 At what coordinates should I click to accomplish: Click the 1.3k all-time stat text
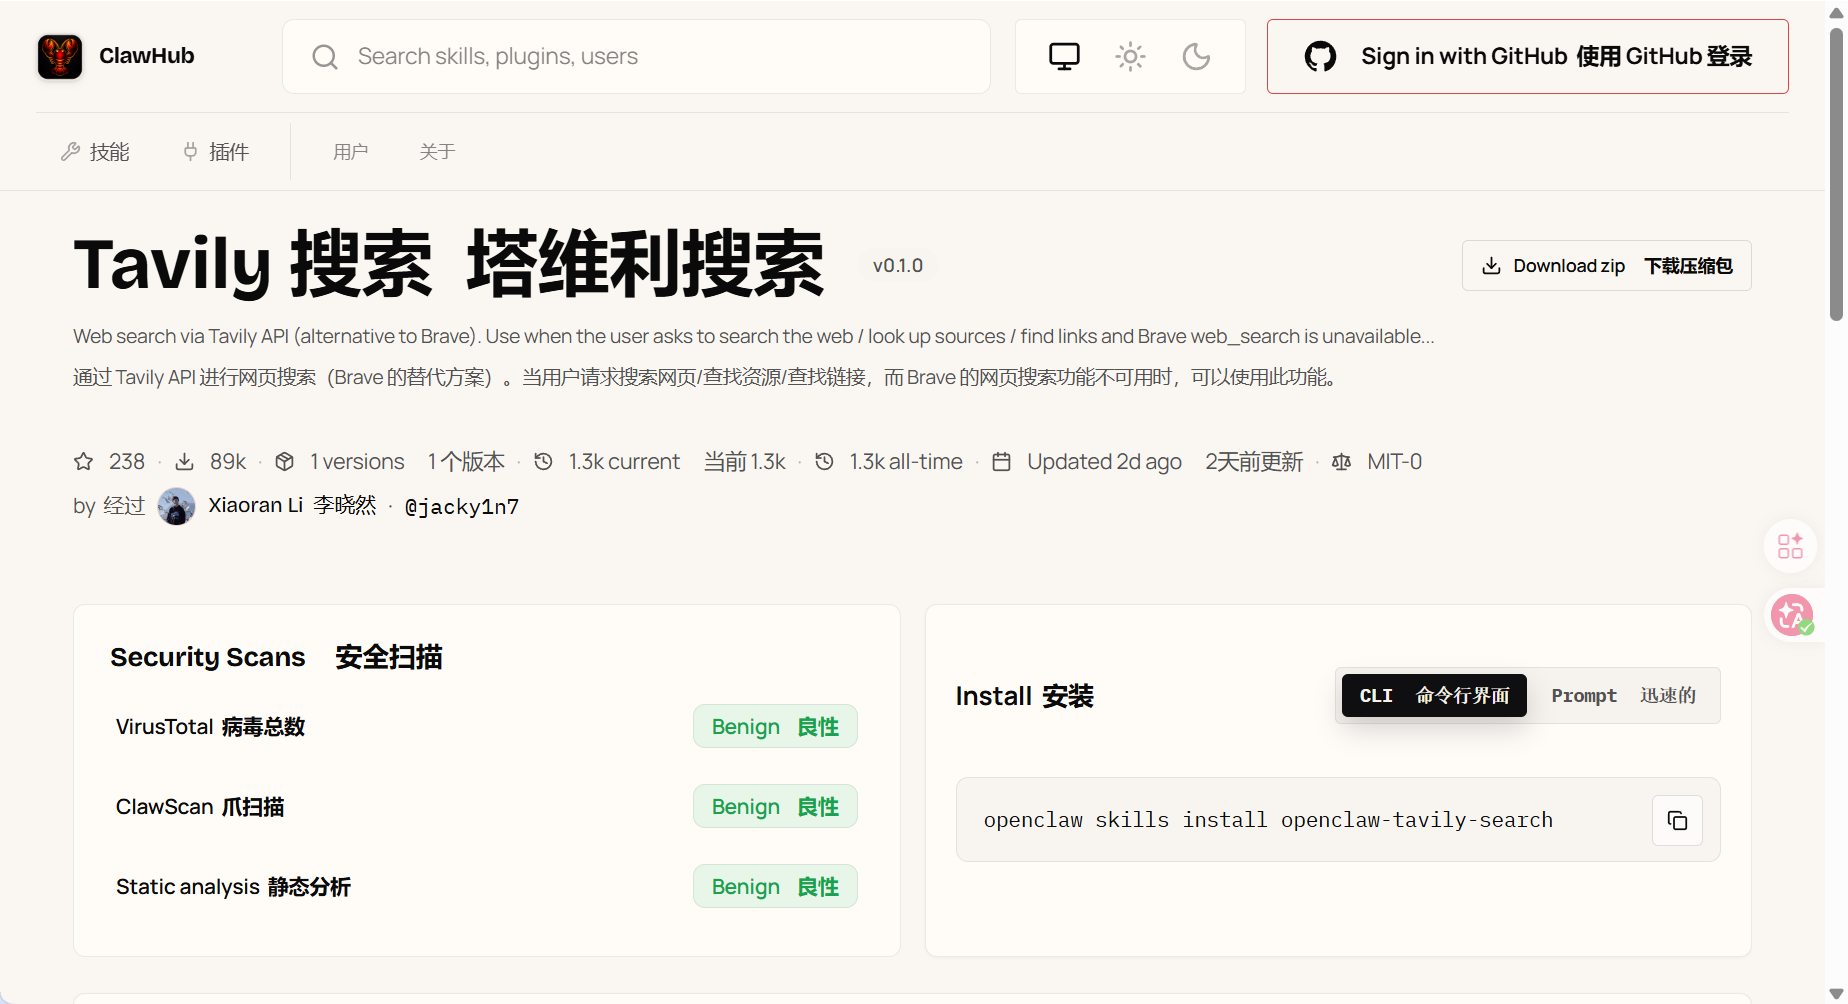click(906, 462)
